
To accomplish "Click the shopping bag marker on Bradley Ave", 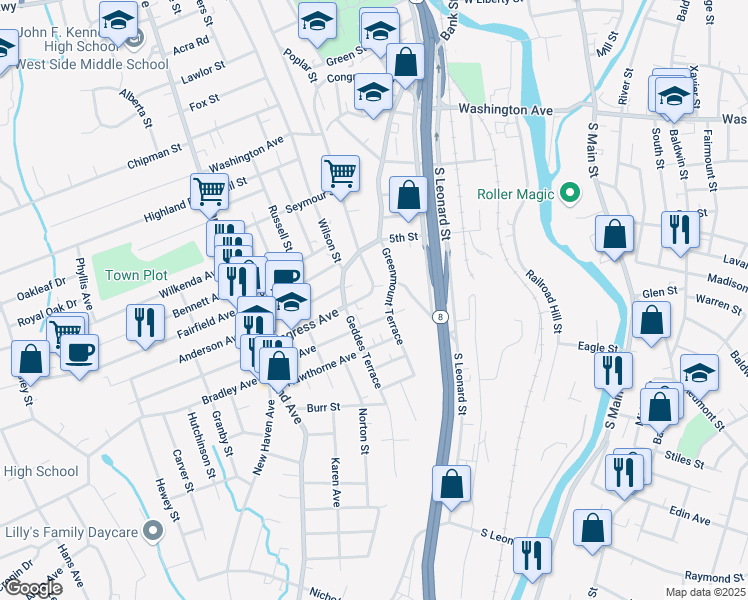I will (x=279, y=367).
